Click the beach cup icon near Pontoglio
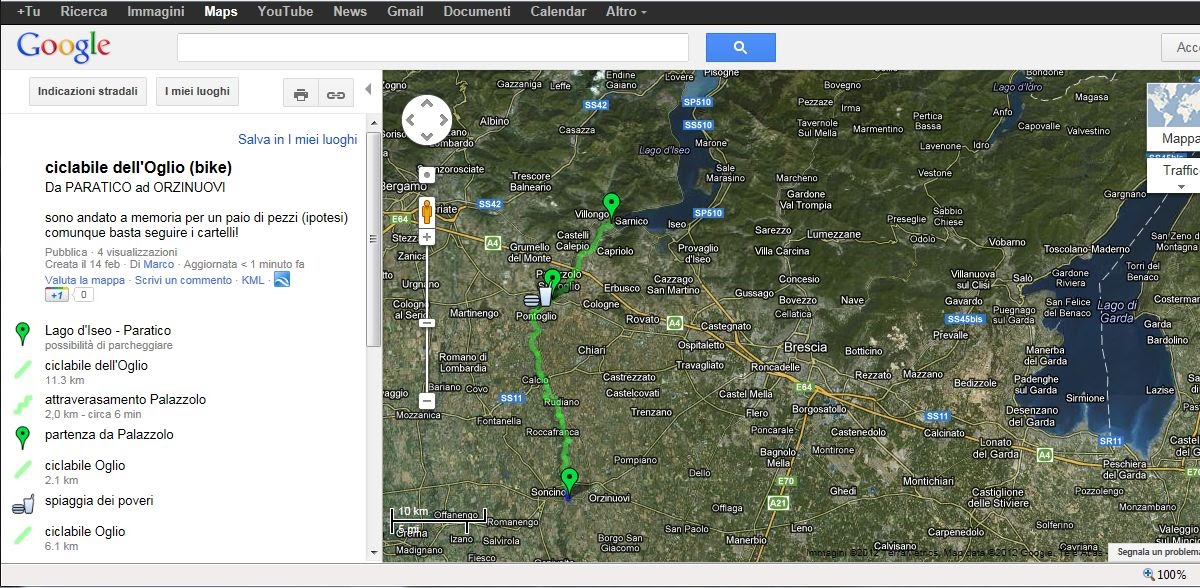This screenshot has width=1200, height=588. (x=537, y=297)
